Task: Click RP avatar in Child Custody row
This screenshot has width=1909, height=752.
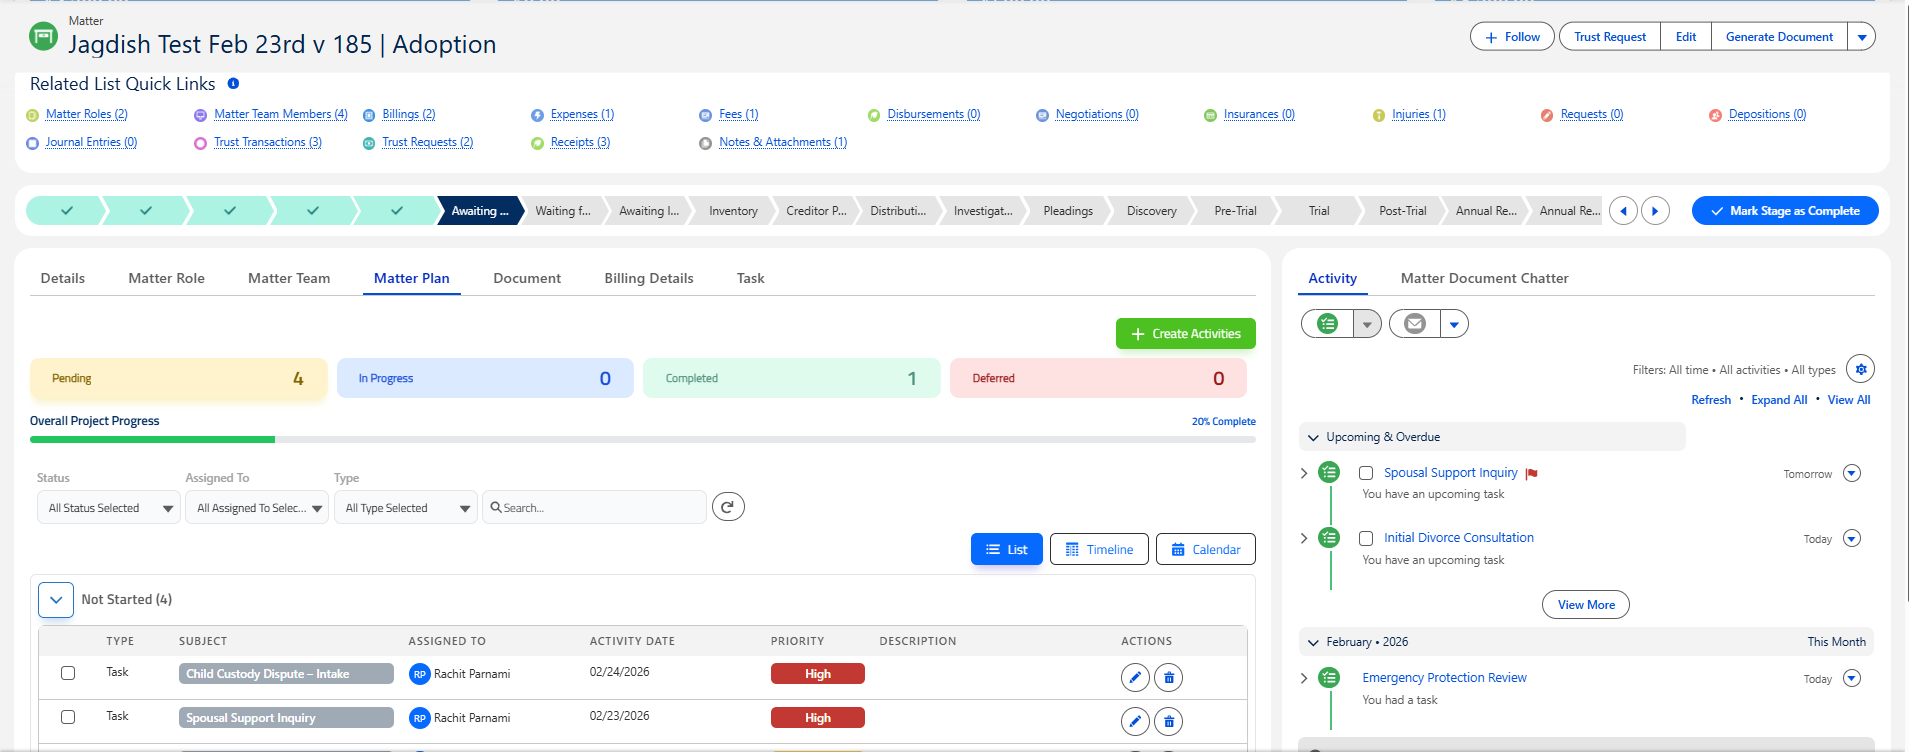Action: [x=420, y=674]
